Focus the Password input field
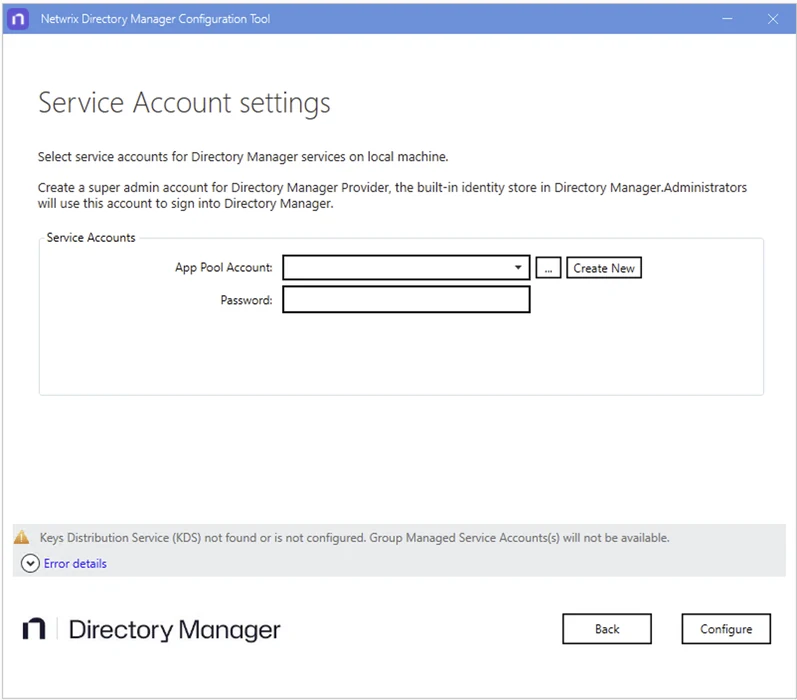Viewport: 797px width, 700px height. click(x=406, y=299)
